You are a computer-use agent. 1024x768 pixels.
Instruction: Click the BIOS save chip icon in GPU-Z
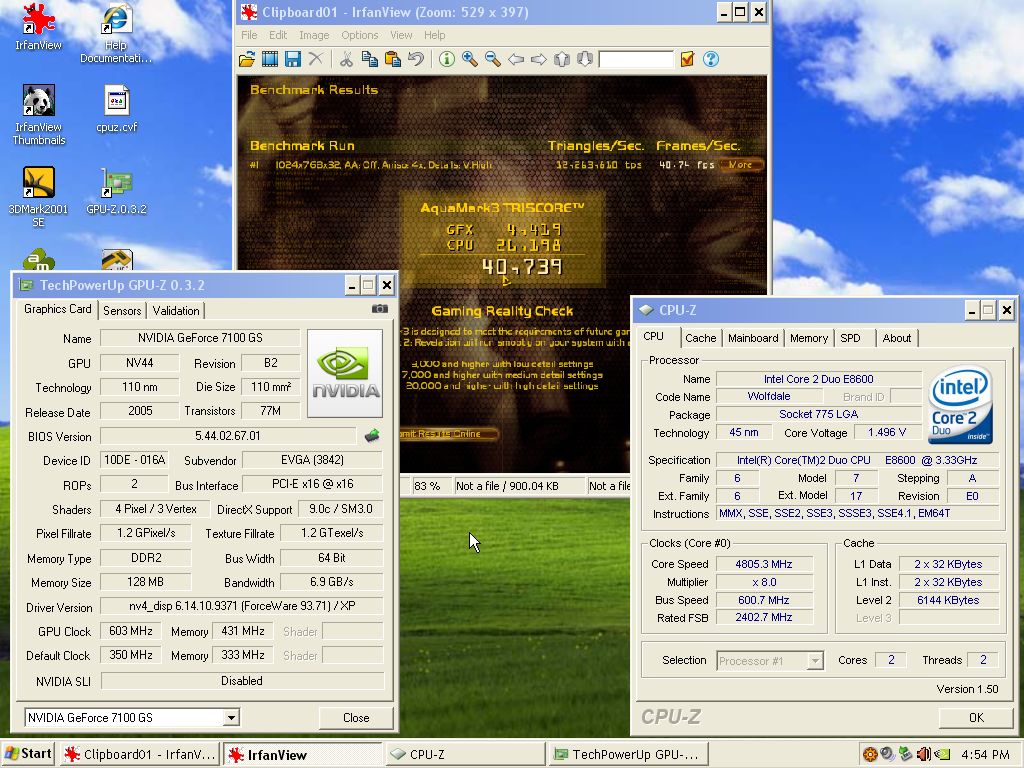pos(372,435)
